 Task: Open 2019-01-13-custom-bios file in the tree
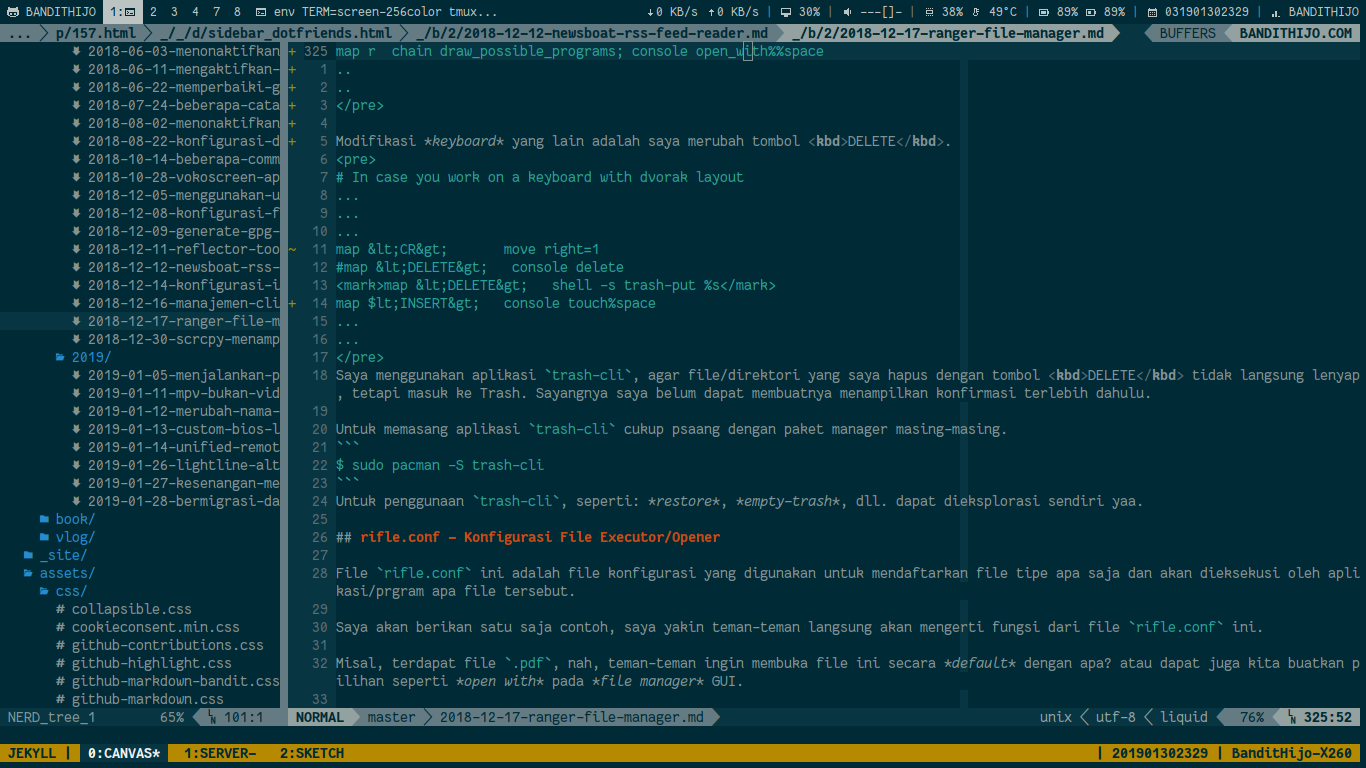(183, 429)
